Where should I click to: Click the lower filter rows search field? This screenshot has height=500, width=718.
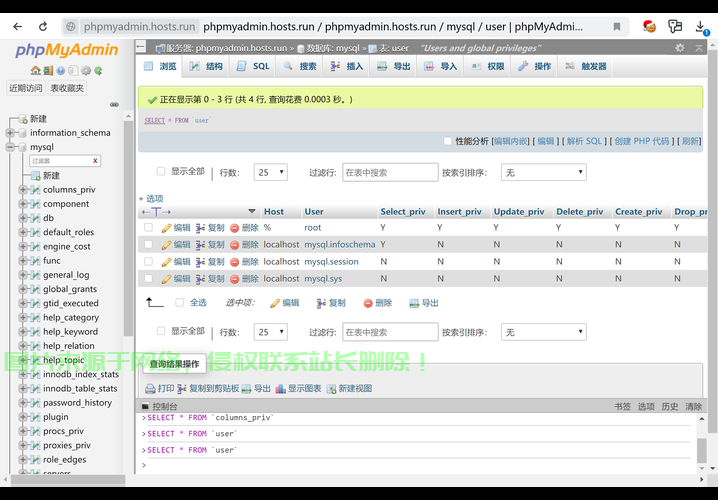(x=390, y=332)
